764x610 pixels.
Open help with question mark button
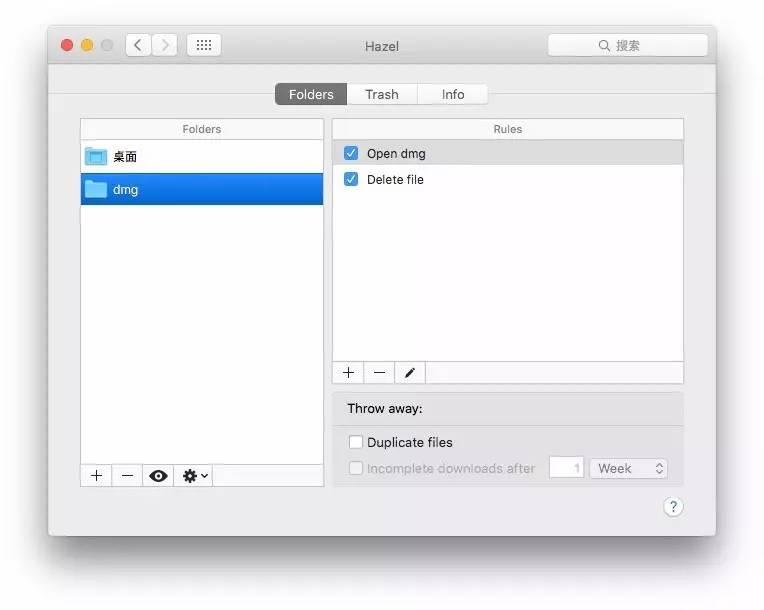click(x=673, y=507)
